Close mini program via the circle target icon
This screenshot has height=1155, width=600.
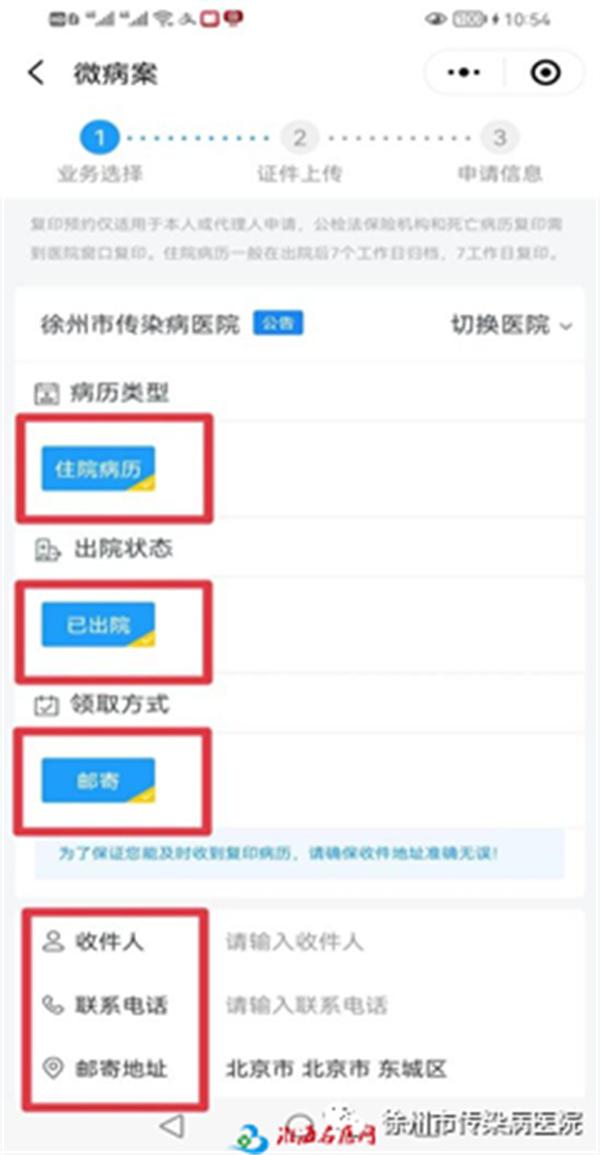tap(546, 72)
